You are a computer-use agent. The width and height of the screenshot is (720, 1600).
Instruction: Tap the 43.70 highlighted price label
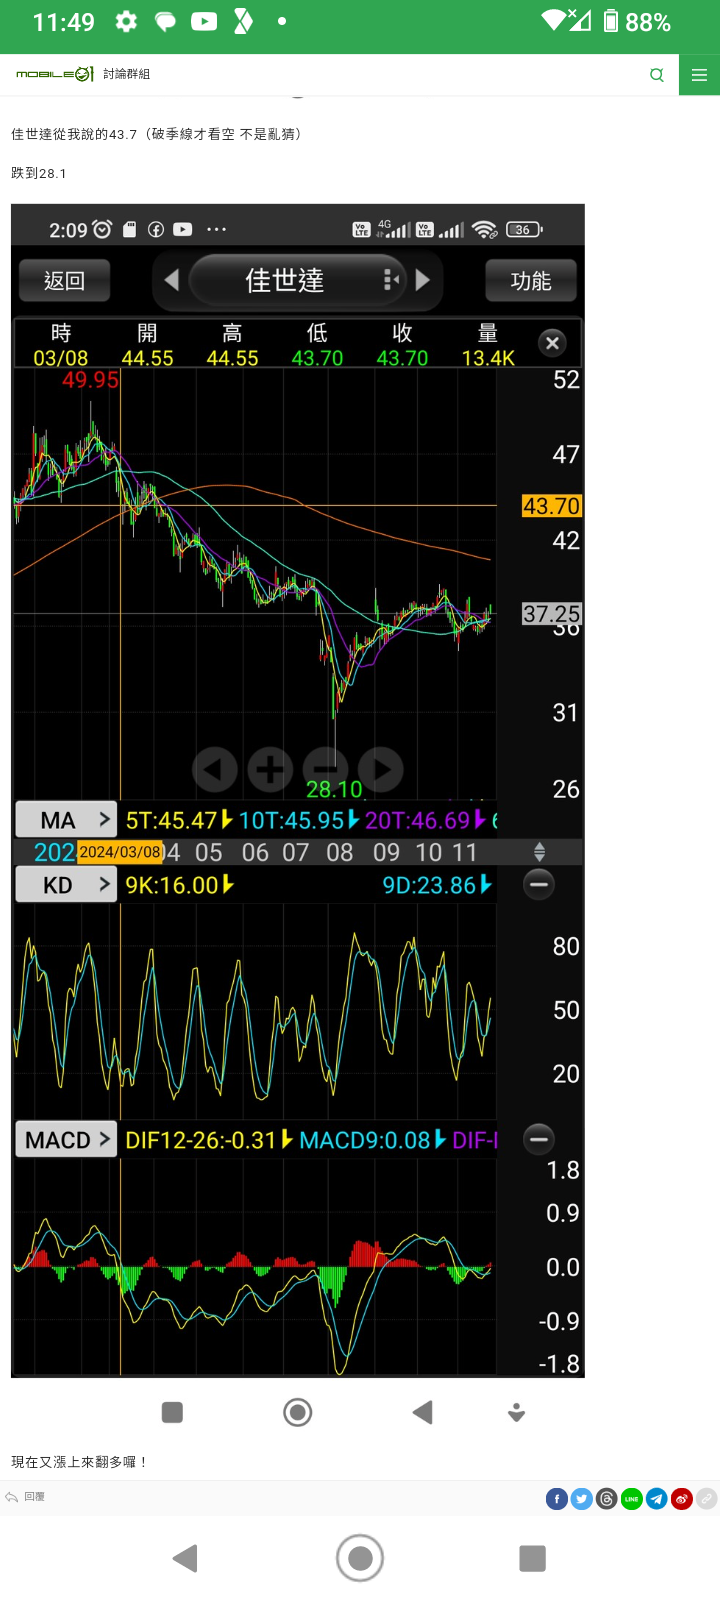tap(552, 506)
